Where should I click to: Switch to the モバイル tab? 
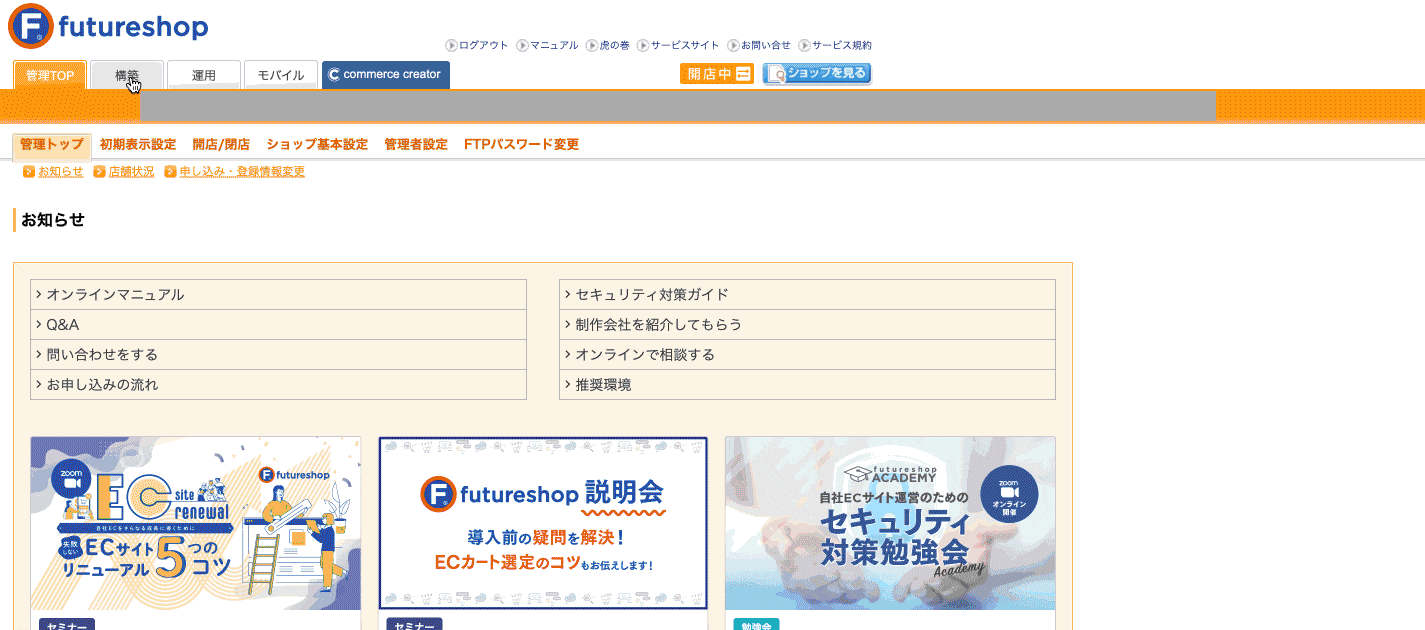coord(281,75)
